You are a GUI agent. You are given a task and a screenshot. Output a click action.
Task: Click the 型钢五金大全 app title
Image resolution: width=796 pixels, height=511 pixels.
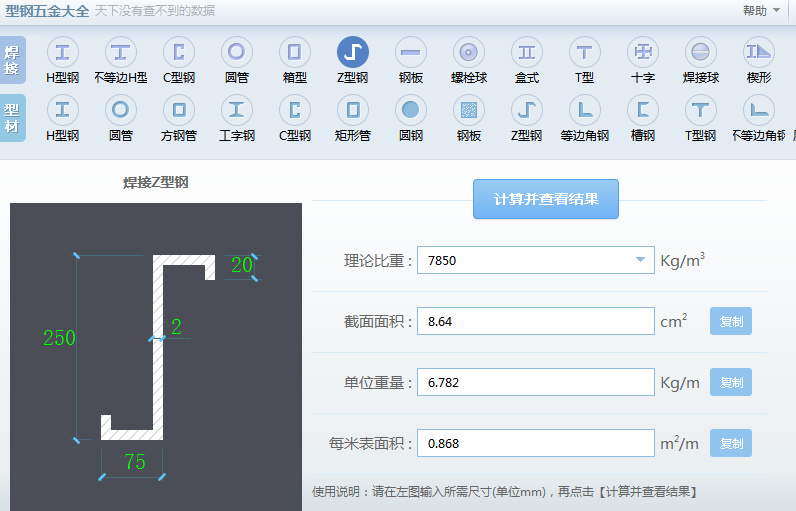[x=47, y=11]
